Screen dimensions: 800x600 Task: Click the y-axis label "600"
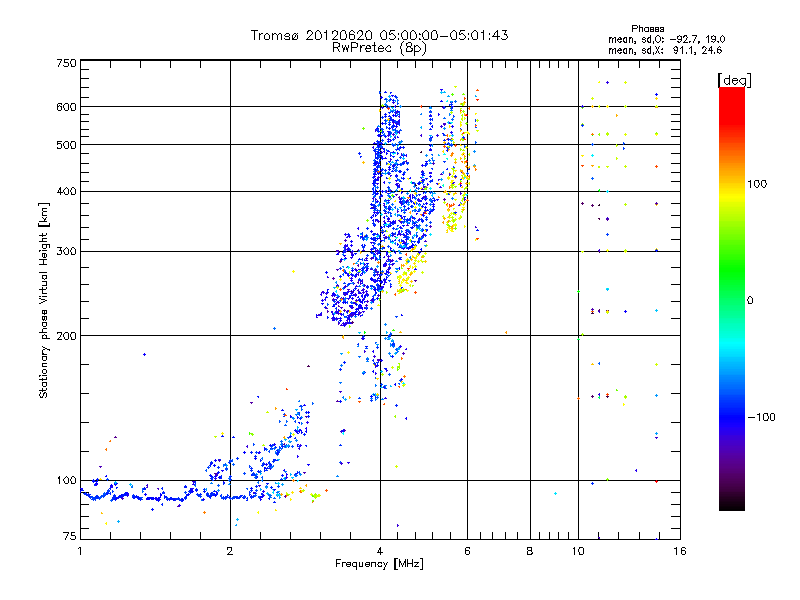(66, 107)
